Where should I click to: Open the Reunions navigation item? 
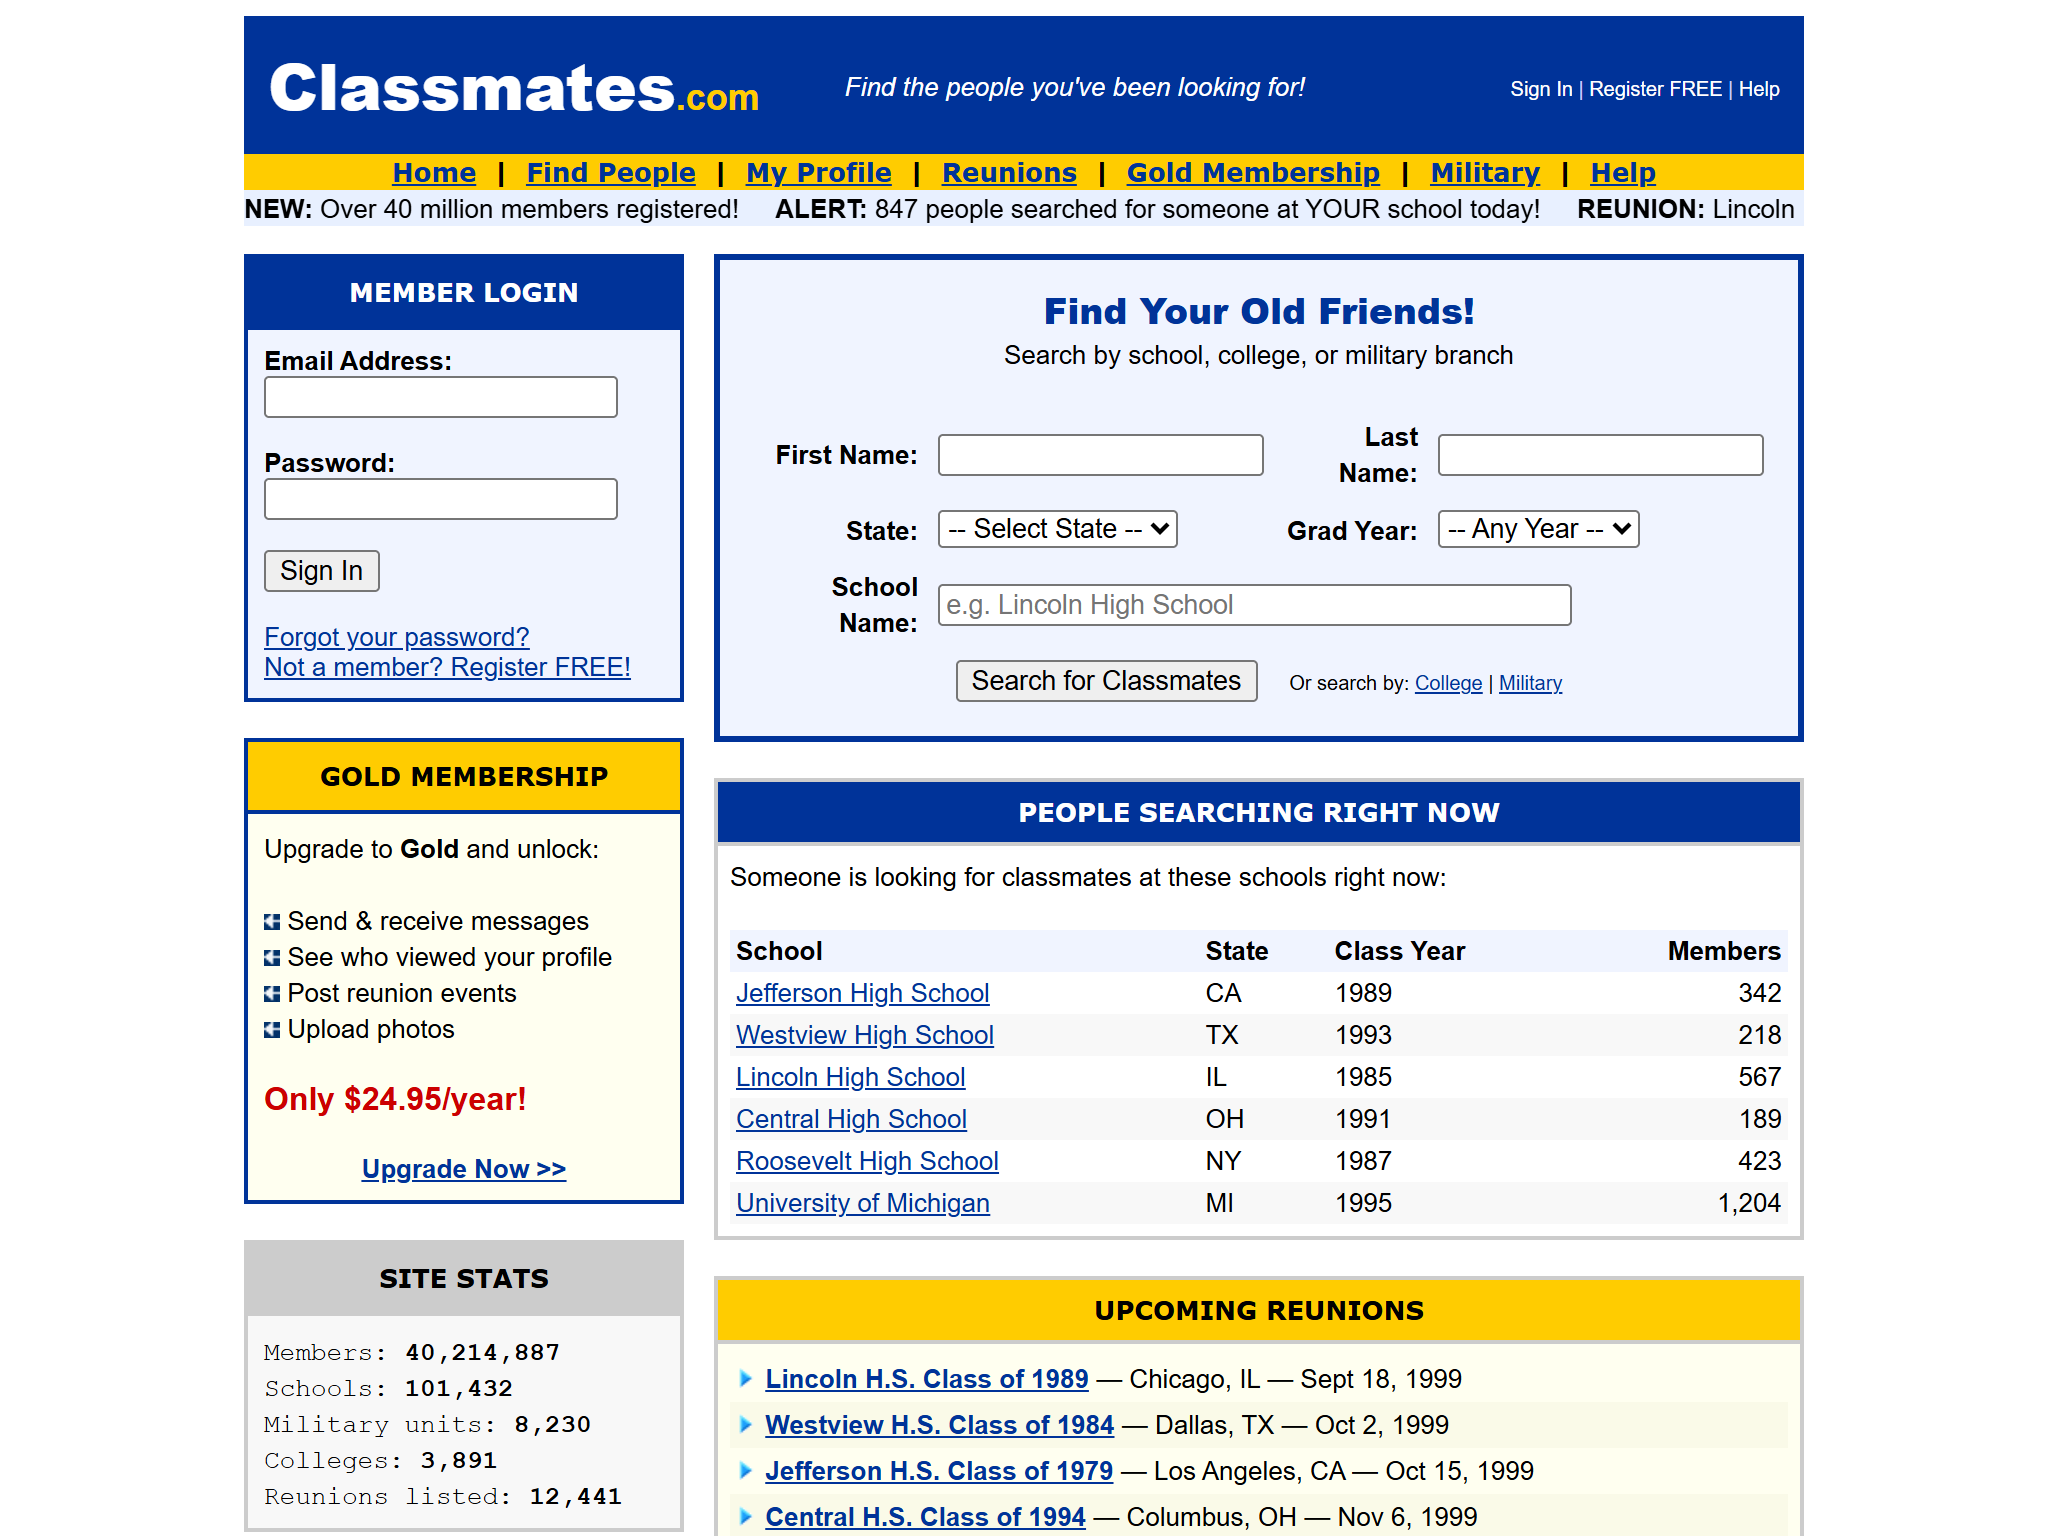1009,172
